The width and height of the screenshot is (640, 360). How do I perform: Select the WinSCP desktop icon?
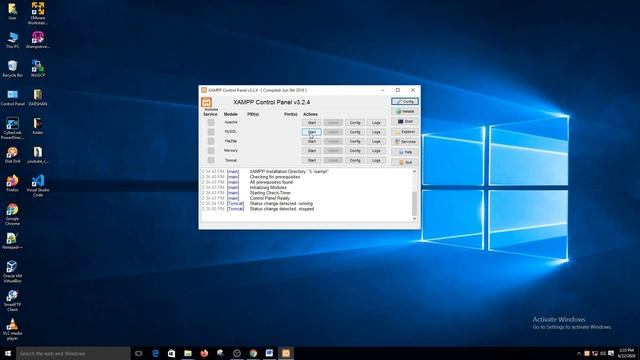click(38, 69)
